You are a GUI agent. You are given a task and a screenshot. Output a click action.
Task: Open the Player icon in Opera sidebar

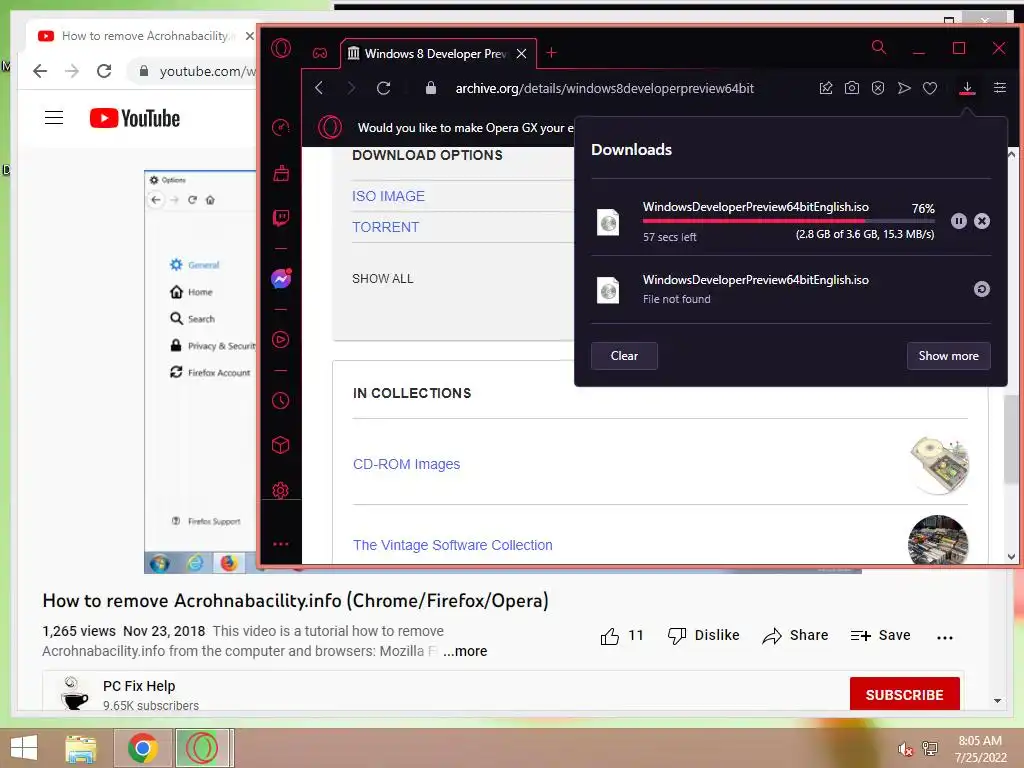[281, 340]
